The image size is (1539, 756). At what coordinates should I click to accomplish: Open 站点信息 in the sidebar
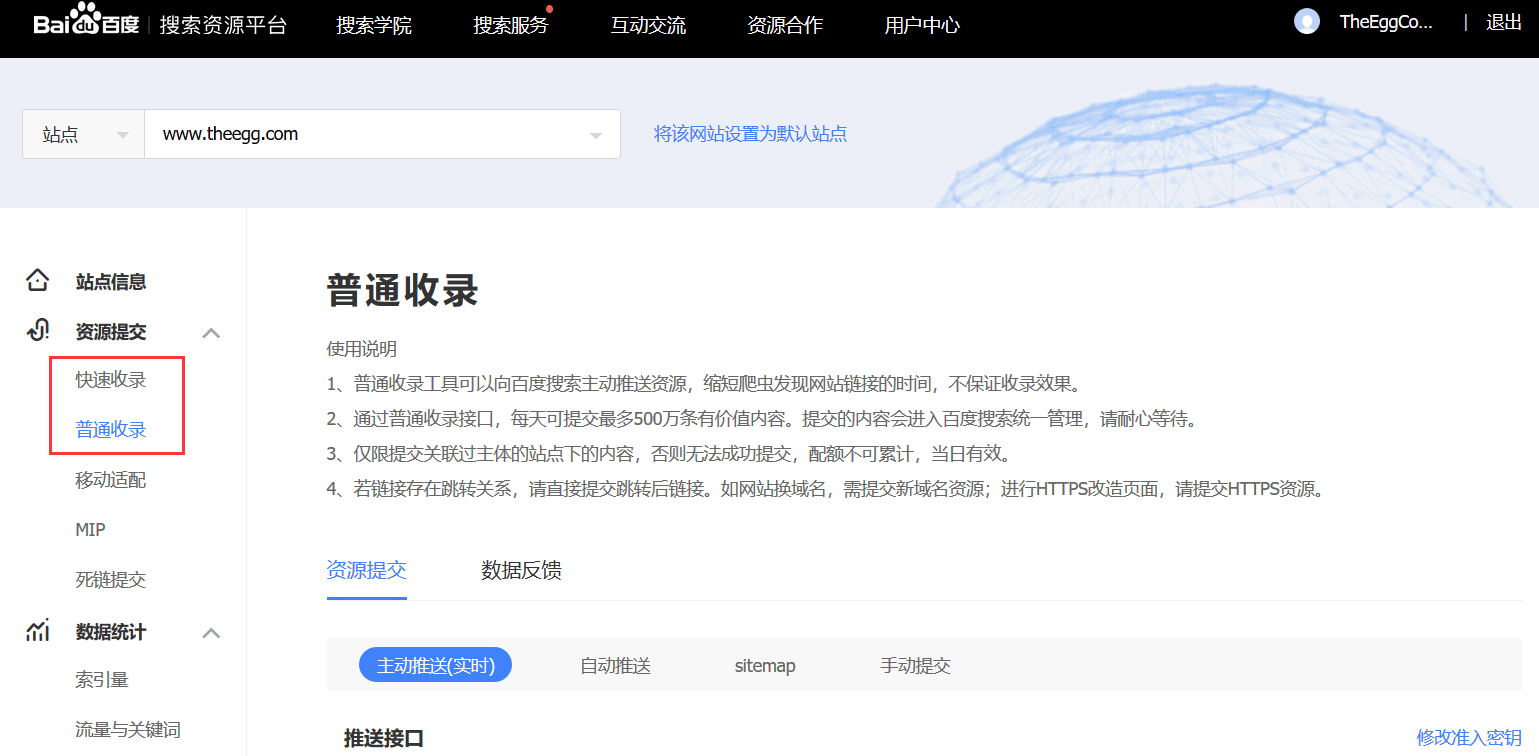[111, 282]
